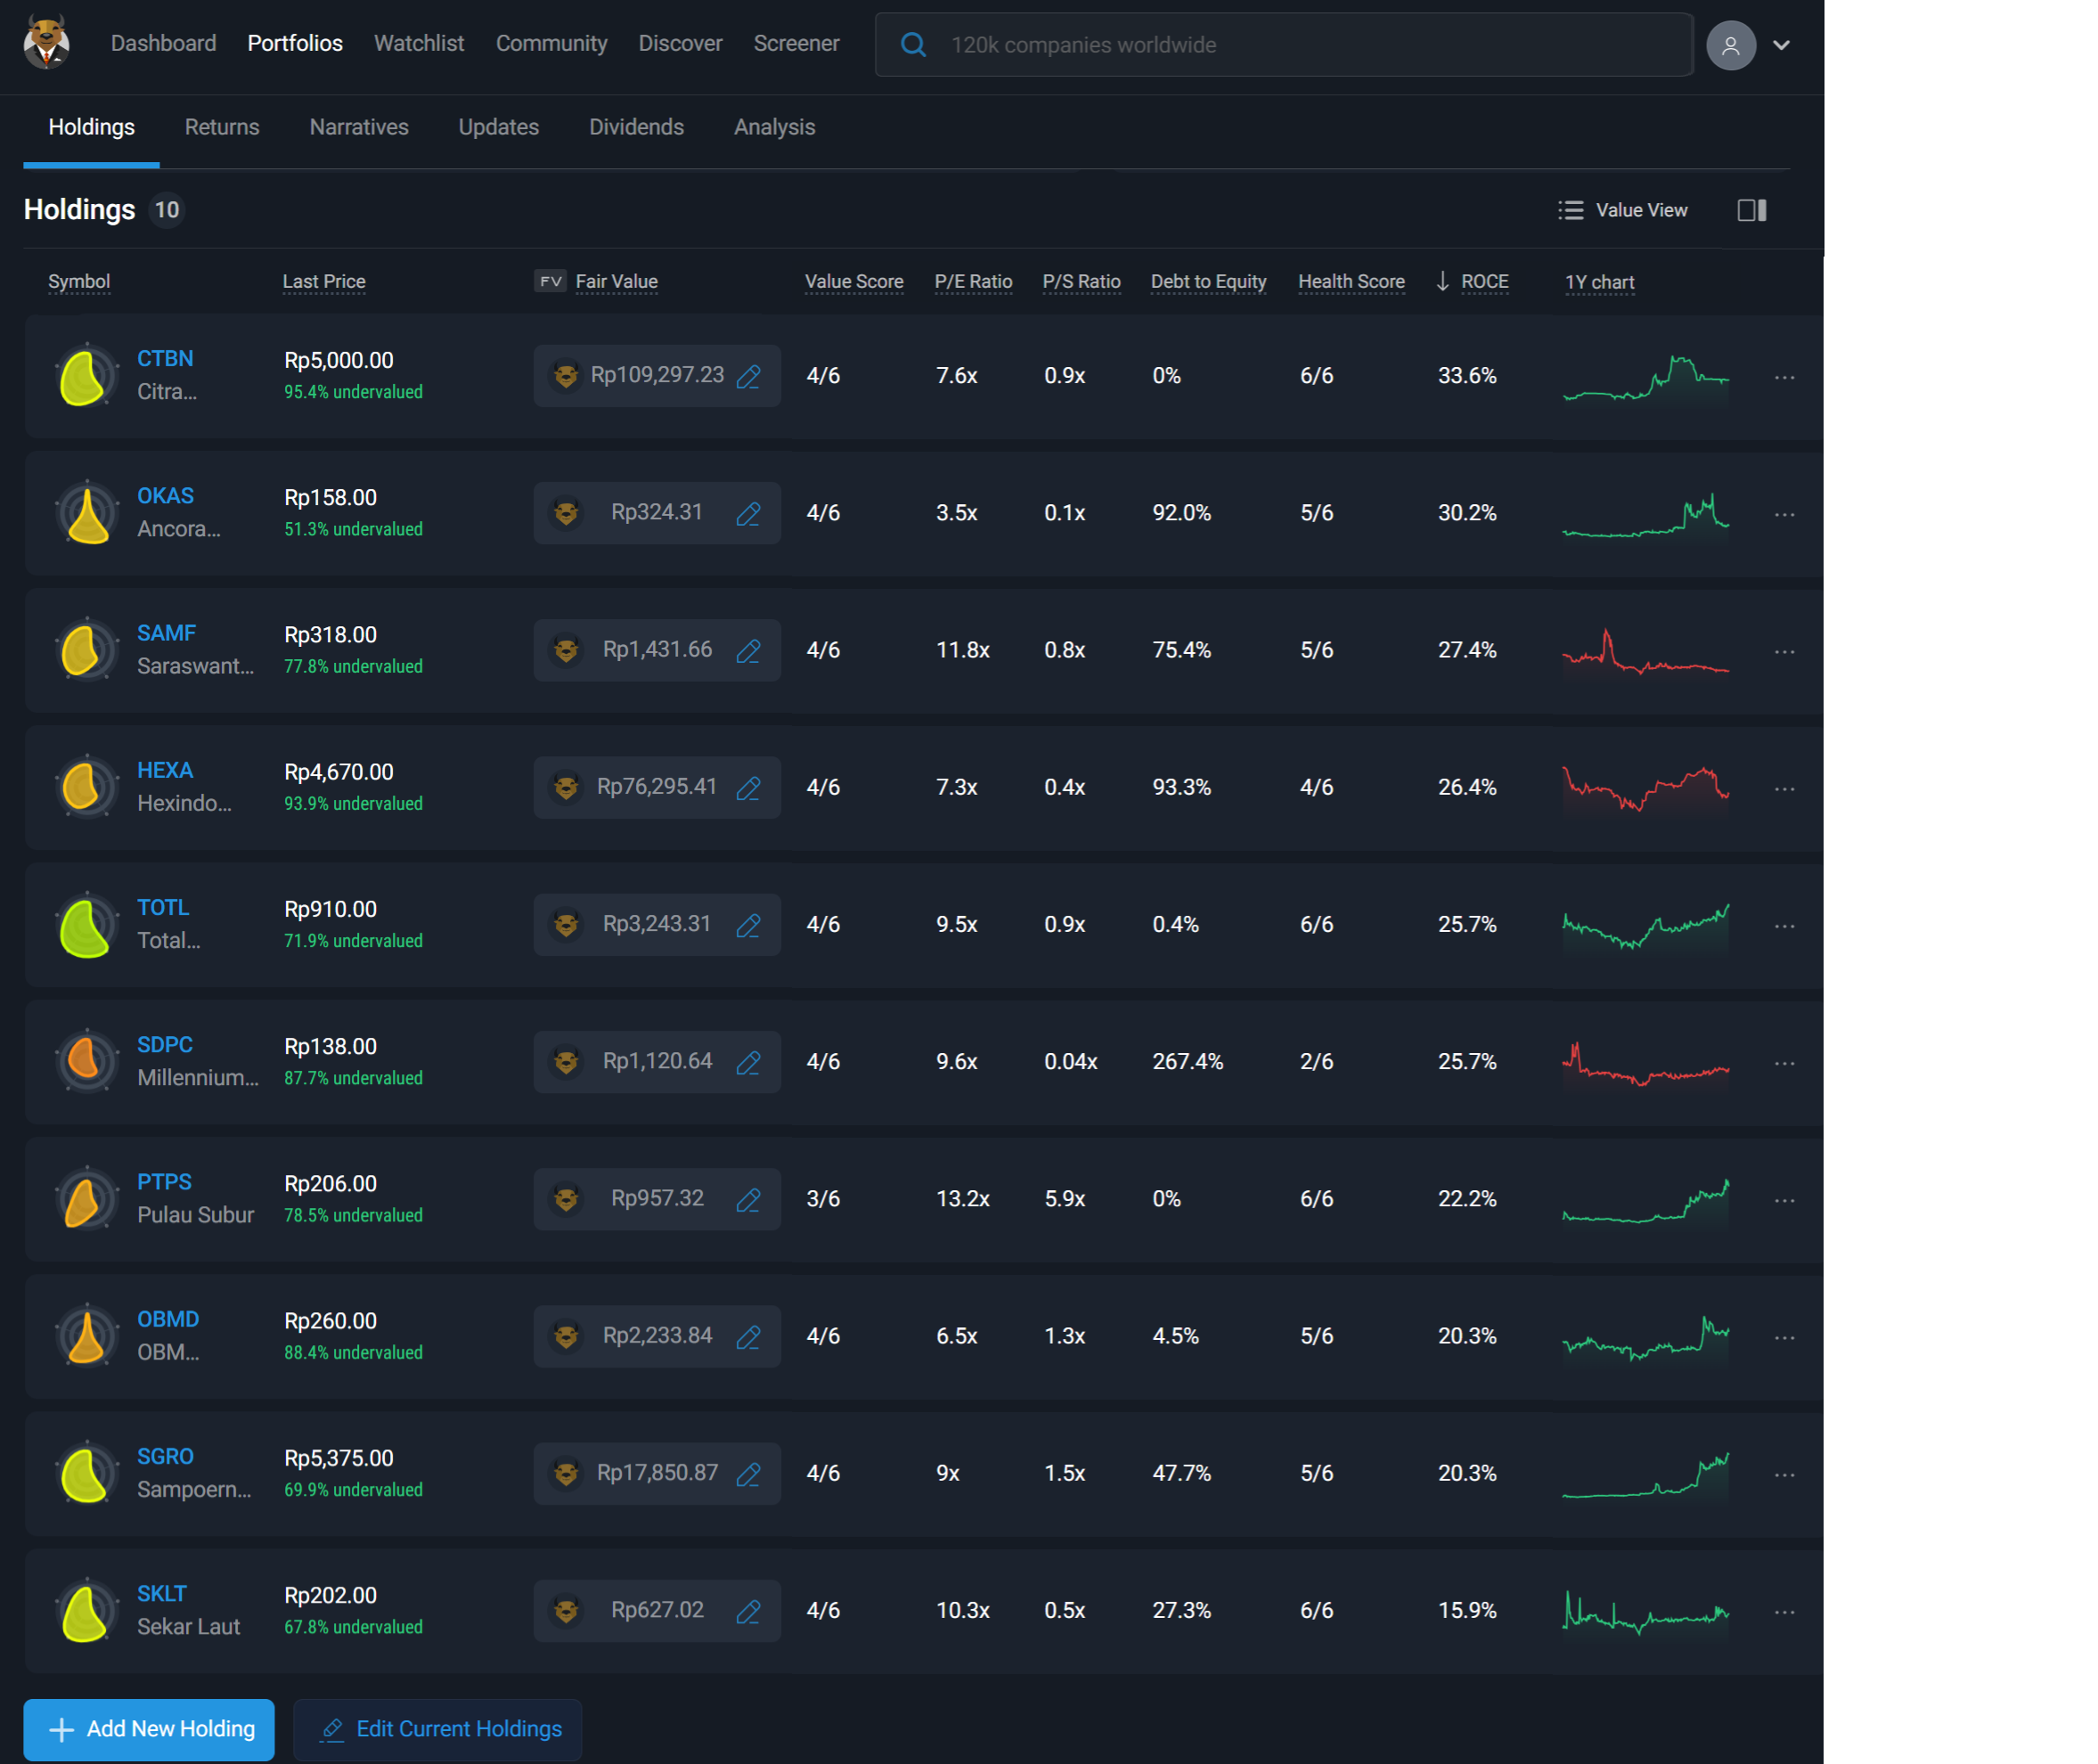Click the TOTL snowflake icon
The height and width of the screenshot is (1764, 2098).
[86, 926]
